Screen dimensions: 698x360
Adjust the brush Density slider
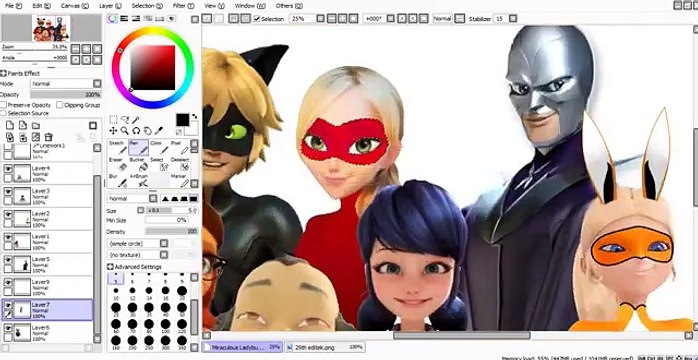[x=171, y=231]
